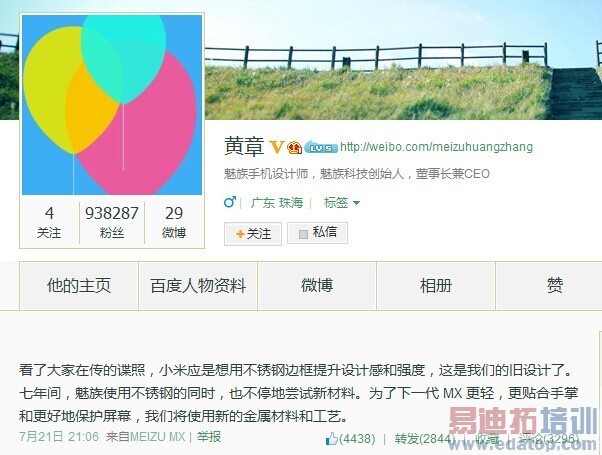Click the male gender symbol icon
This screenshot has width=602, height=455.
(230, 202)
